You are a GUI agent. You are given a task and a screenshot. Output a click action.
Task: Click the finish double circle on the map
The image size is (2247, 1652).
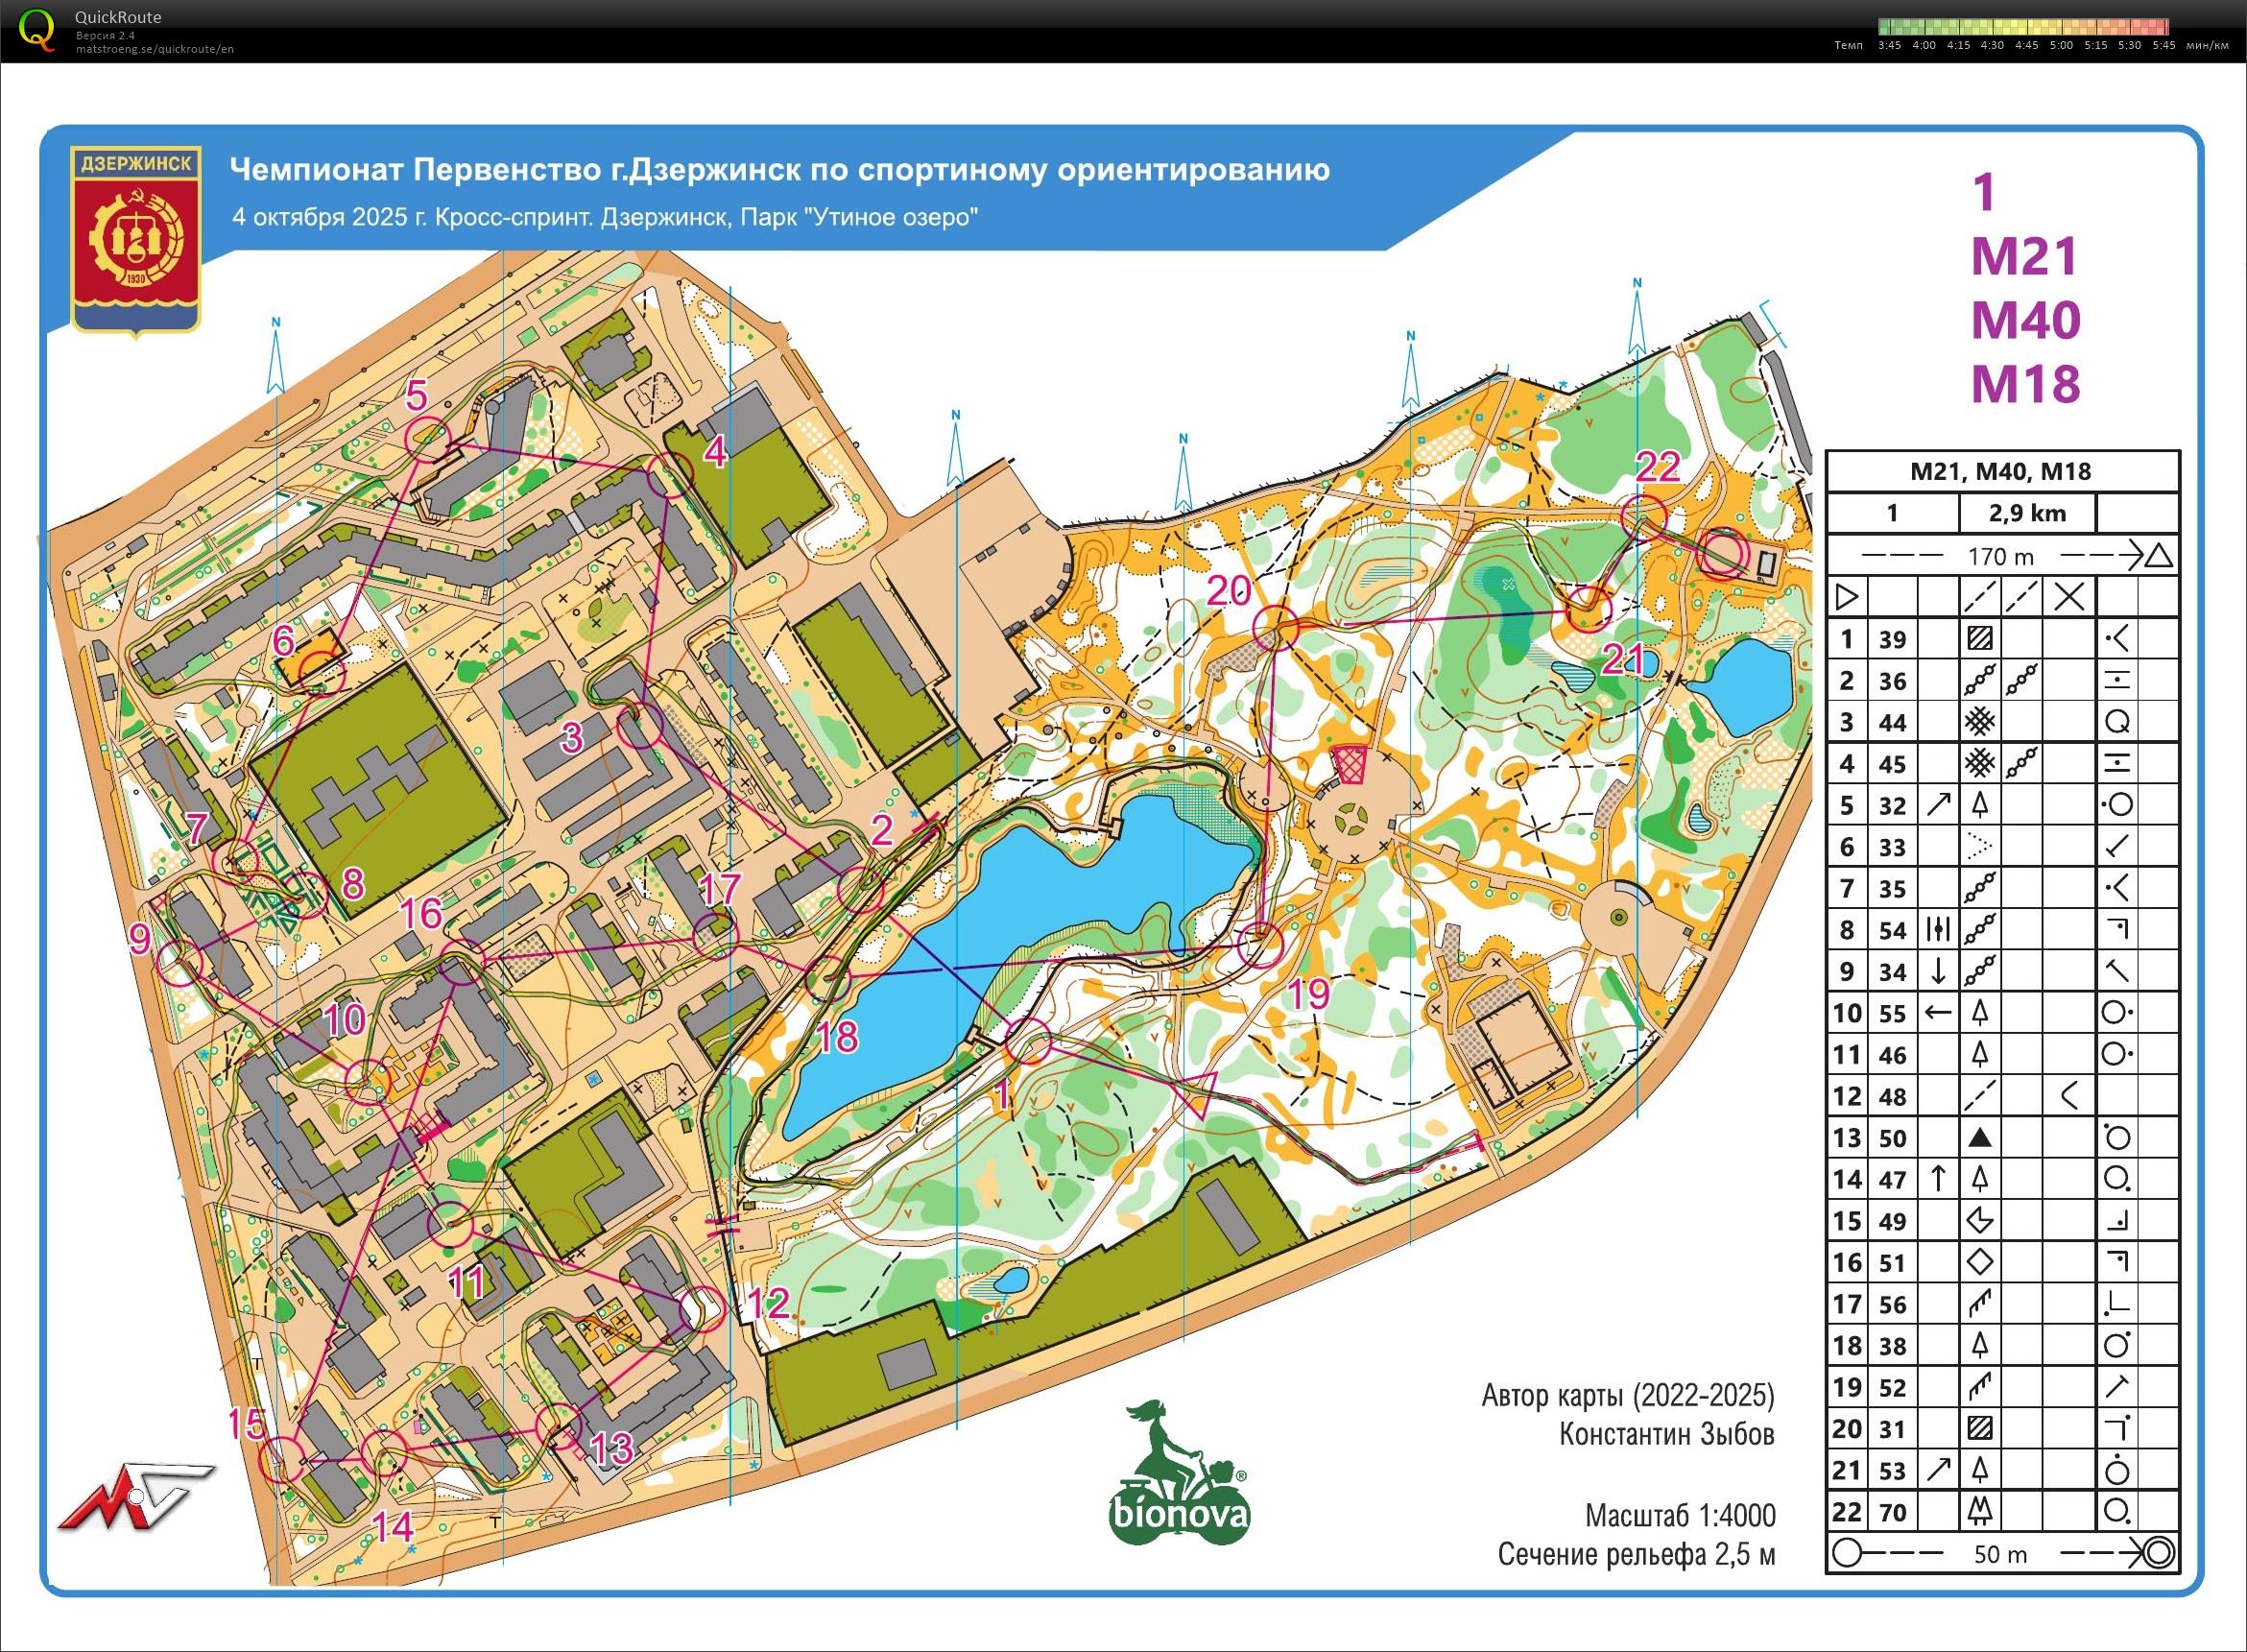[1723, 555]
